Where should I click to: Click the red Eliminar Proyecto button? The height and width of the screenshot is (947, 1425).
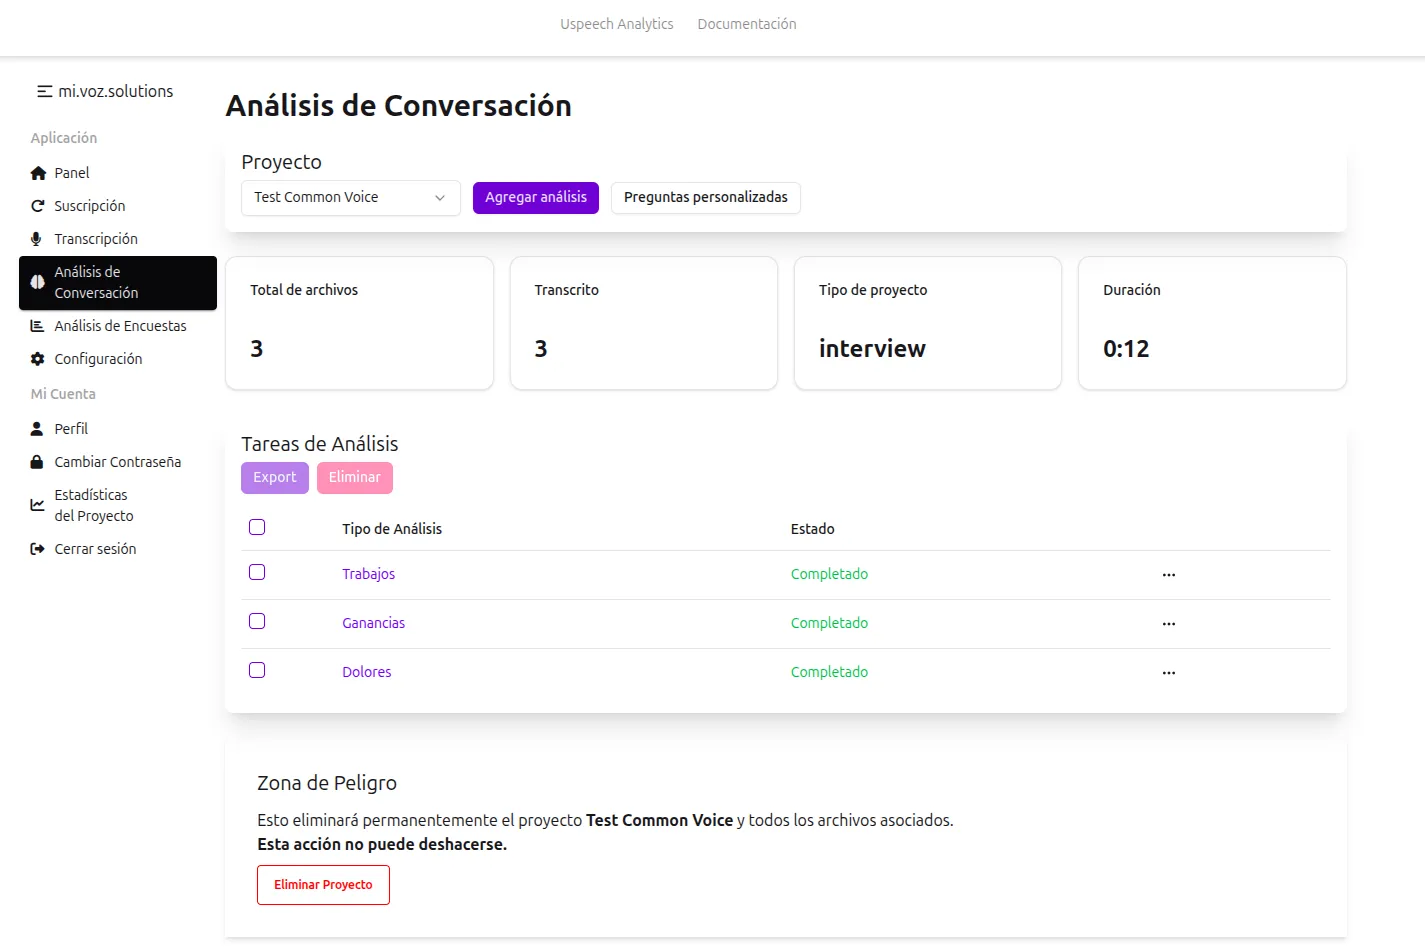323,885
